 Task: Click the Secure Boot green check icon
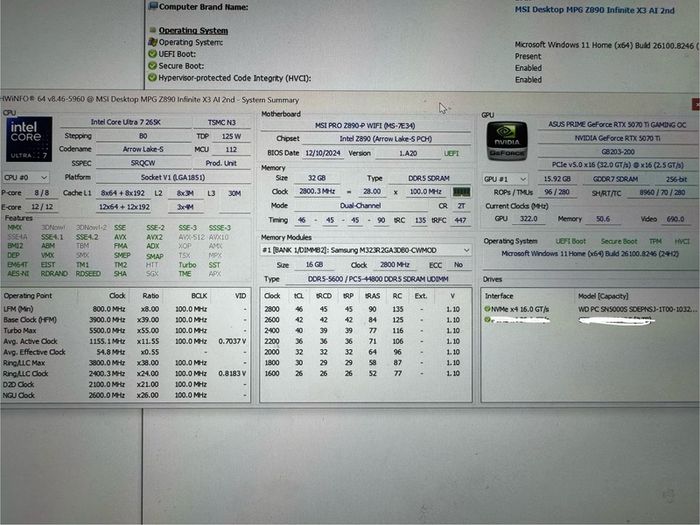click(x=153, y=66)
